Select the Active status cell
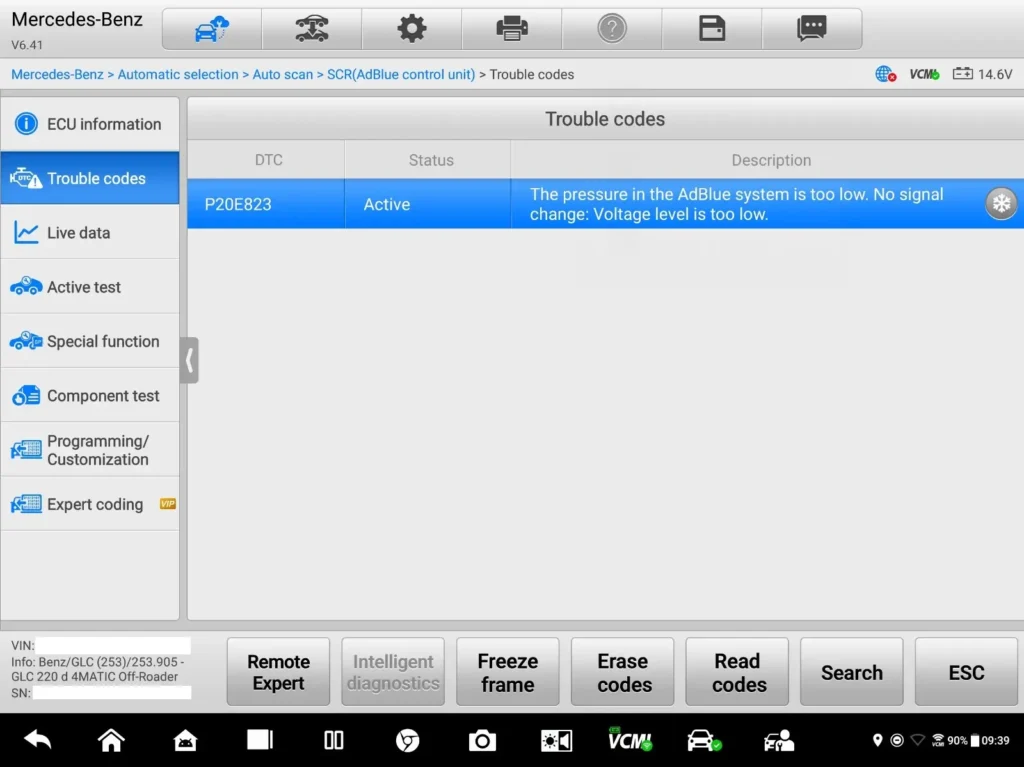The image size is (1024, 767). [428, 204]
